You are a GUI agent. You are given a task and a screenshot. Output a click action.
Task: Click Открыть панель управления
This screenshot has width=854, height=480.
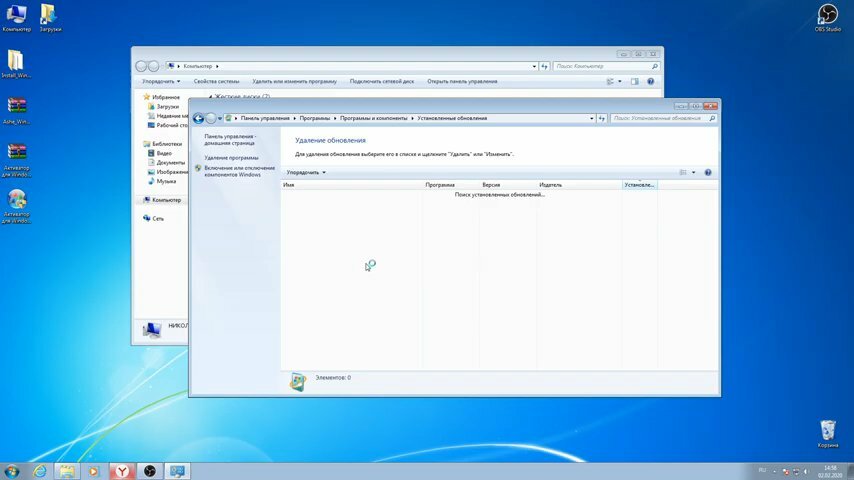(x=462, y=81)
